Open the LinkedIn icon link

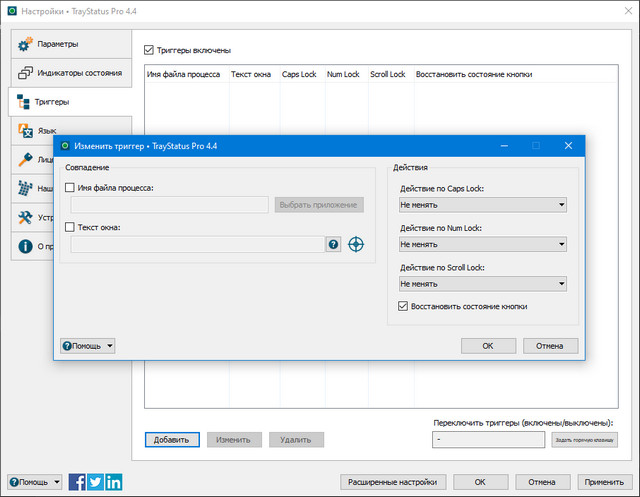coord(113,482)
